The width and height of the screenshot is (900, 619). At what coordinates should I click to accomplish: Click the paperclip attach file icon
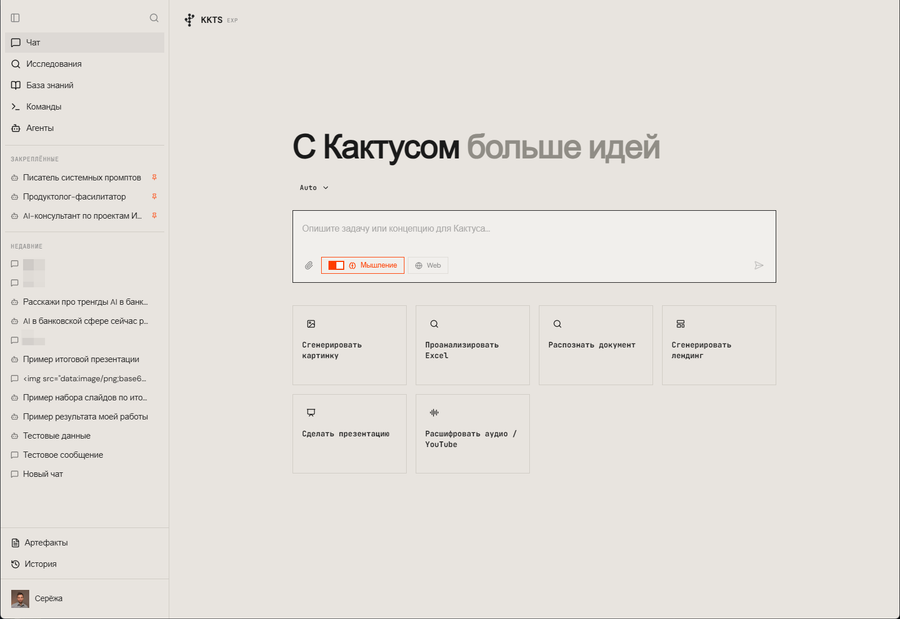(x=309, y=265)
